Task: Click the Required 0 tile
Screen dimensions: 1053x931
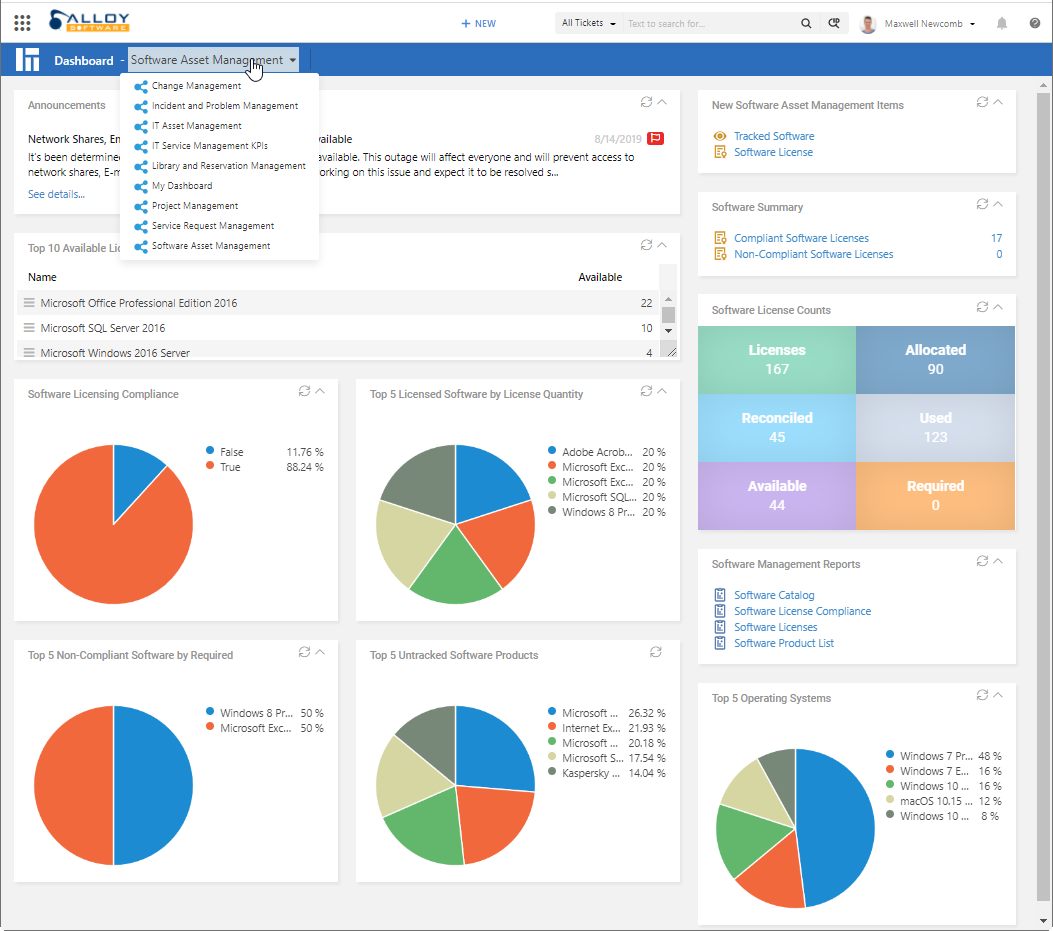Action: [935, 496]
